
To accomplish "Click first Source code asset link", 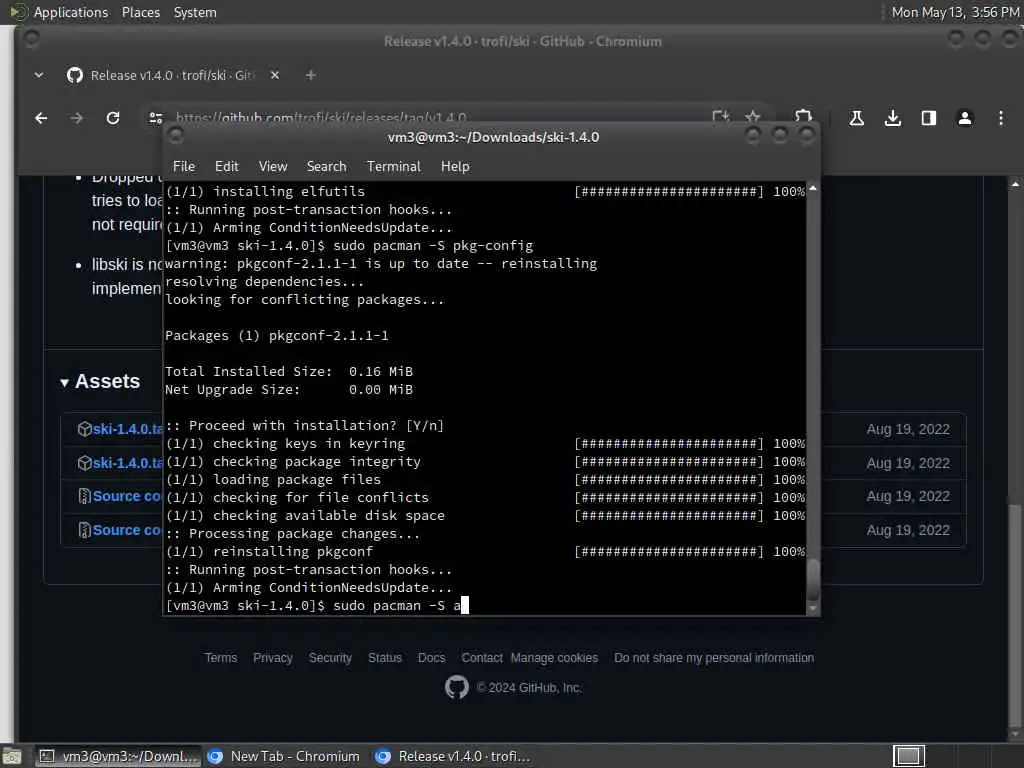I will pyautogui.click(x=127, y=496).
